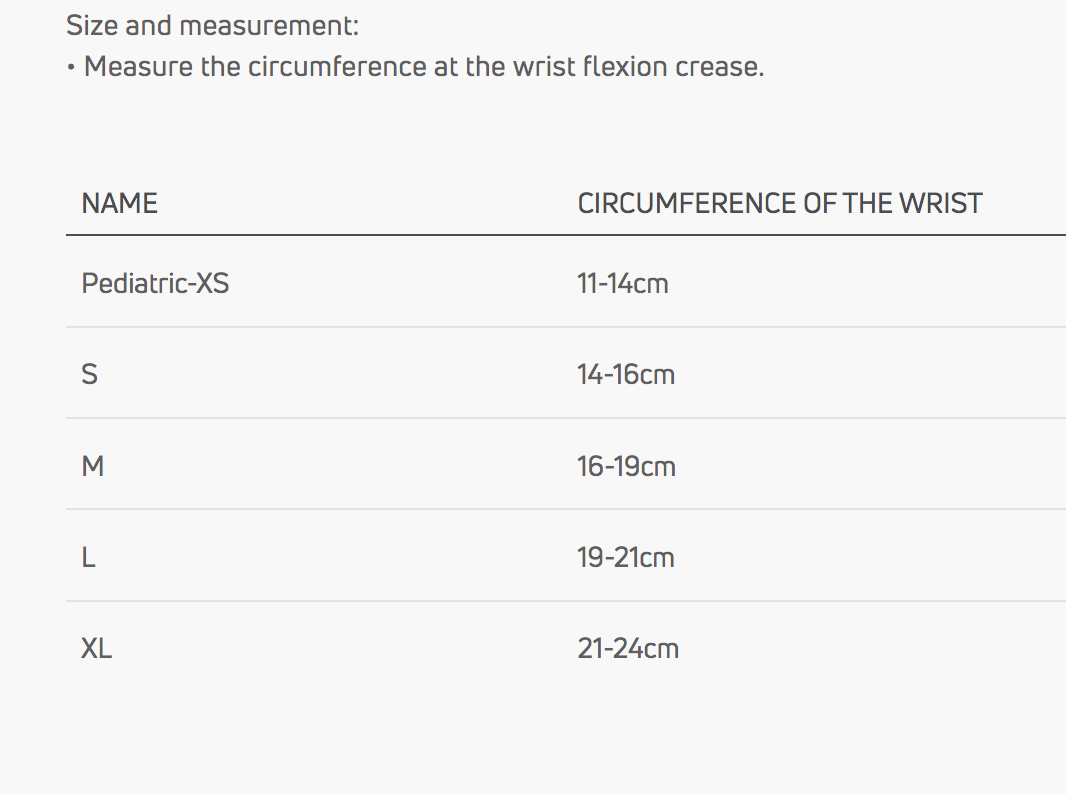
Task: Select the XL size name
Action: click(x=96, y=649)
